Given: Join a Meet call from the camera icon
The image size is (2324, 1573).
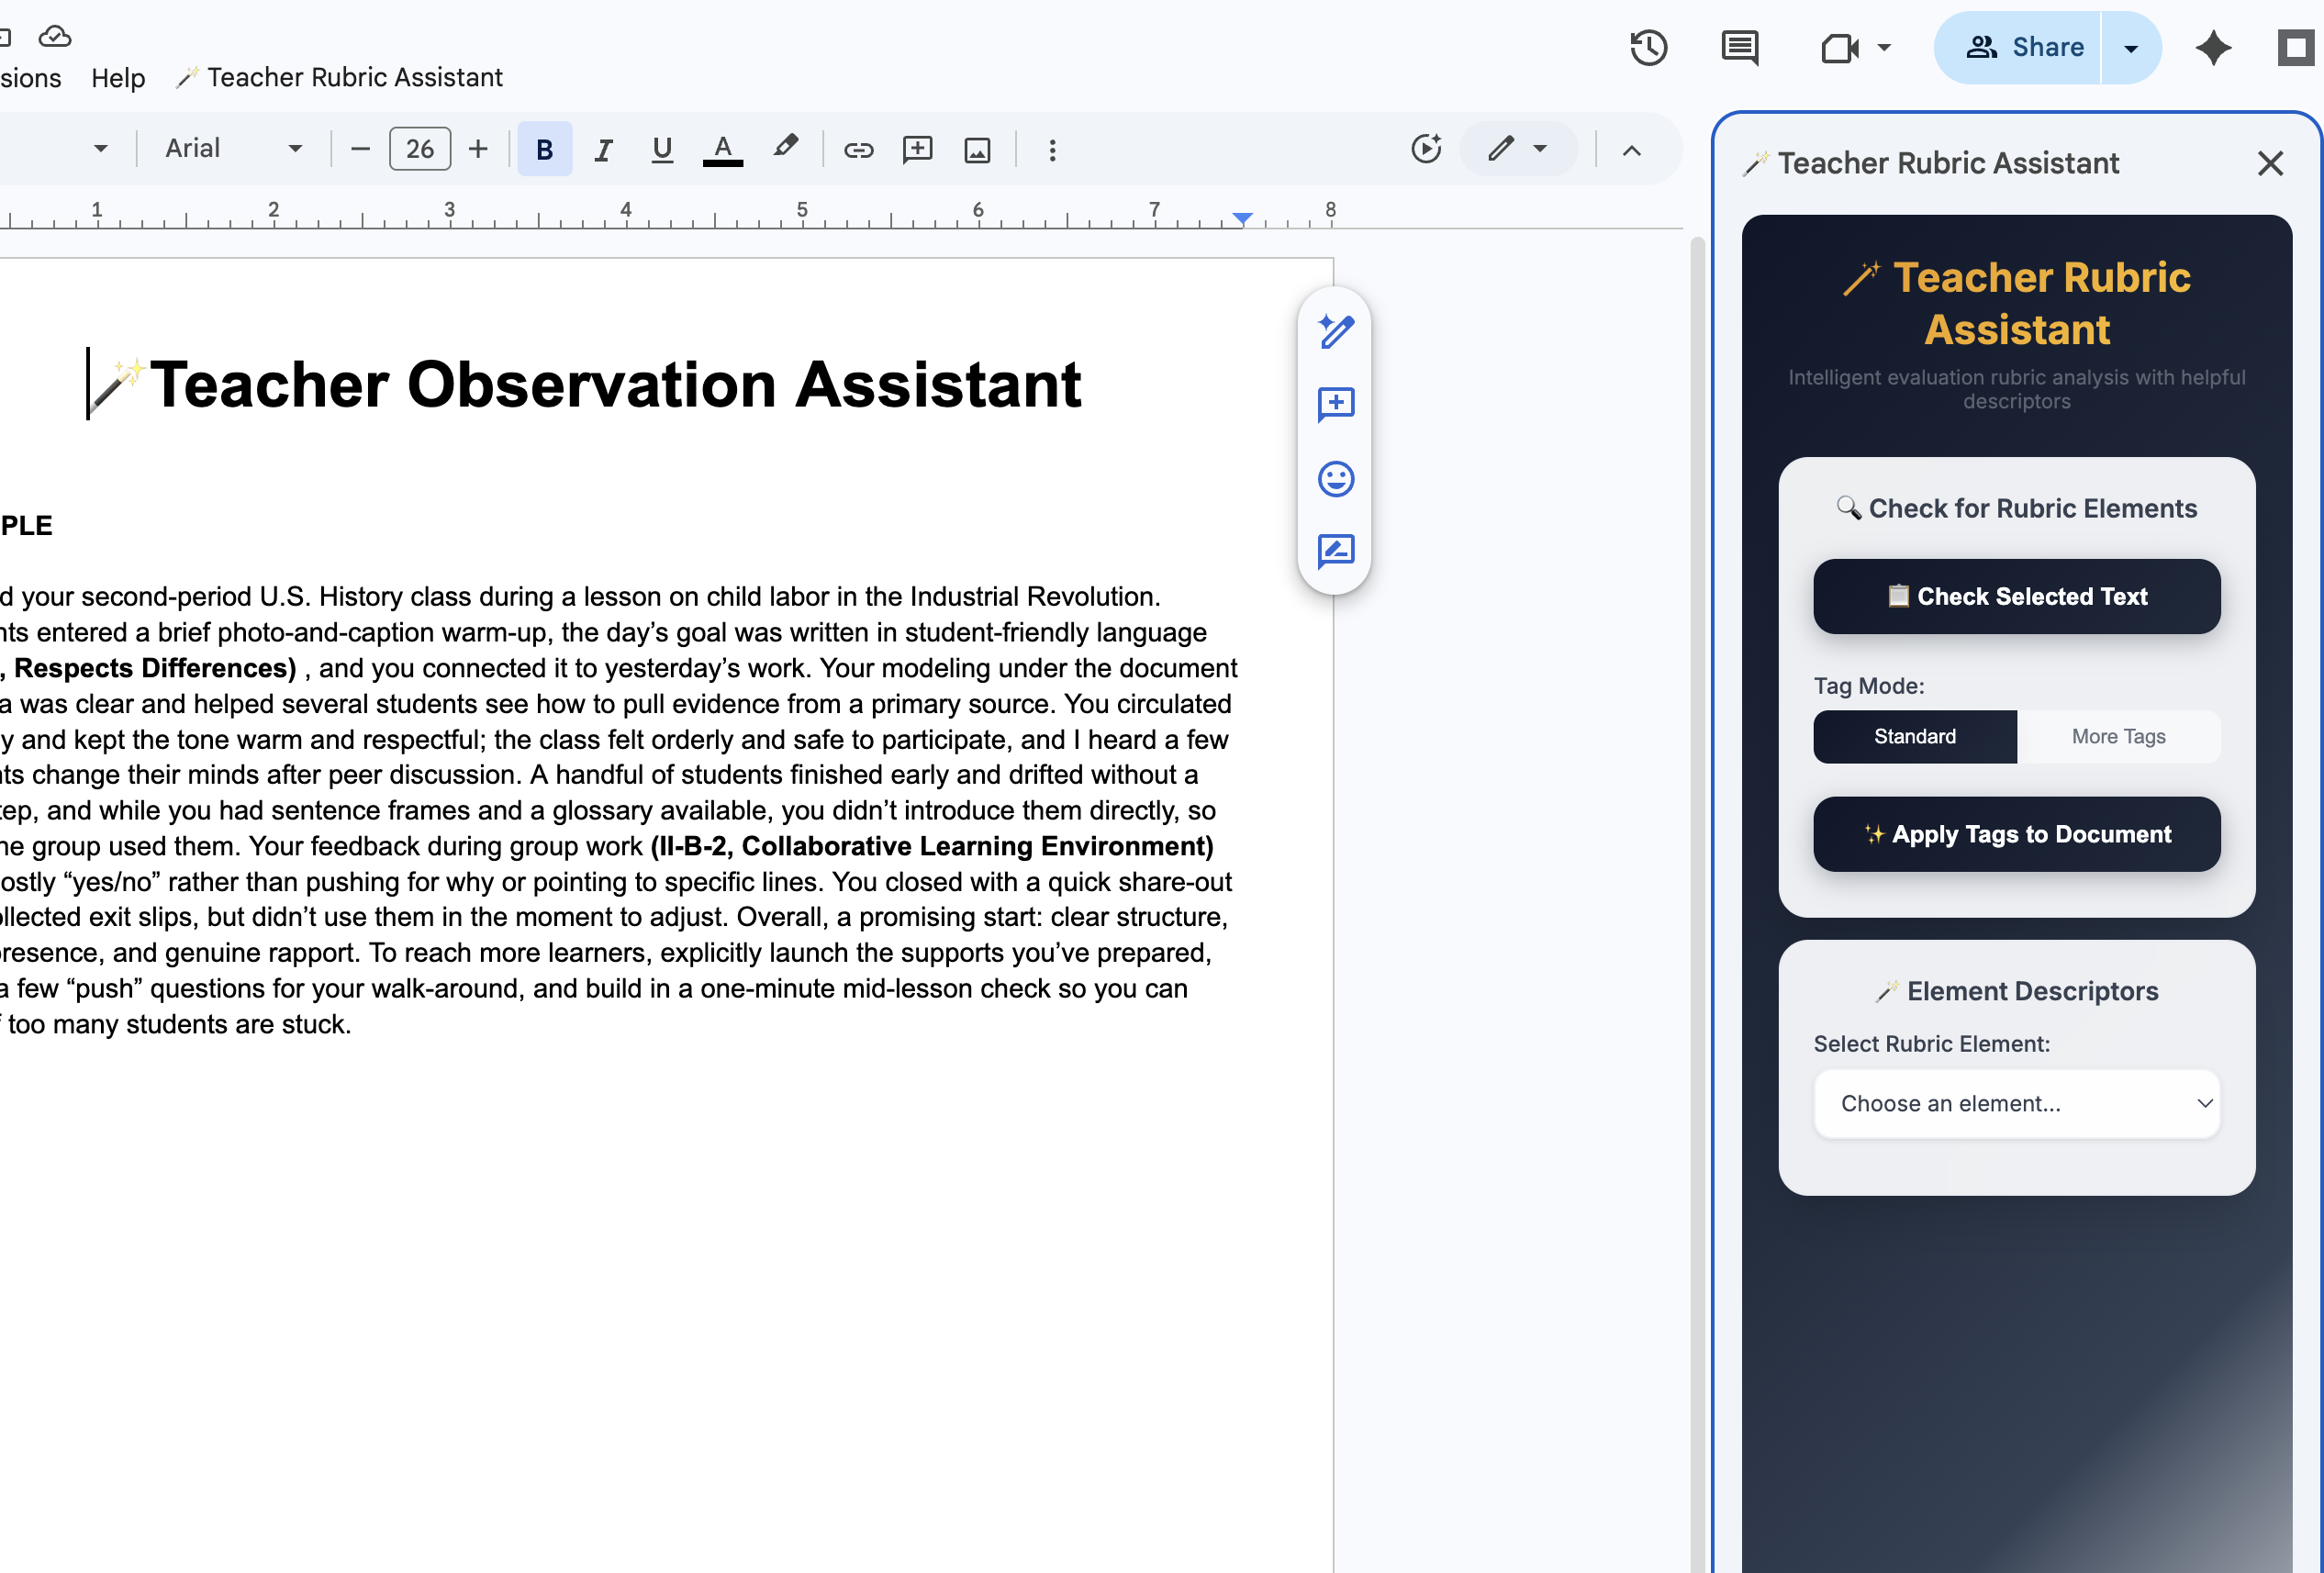Looking at the screenshot, I should 1842,47.
